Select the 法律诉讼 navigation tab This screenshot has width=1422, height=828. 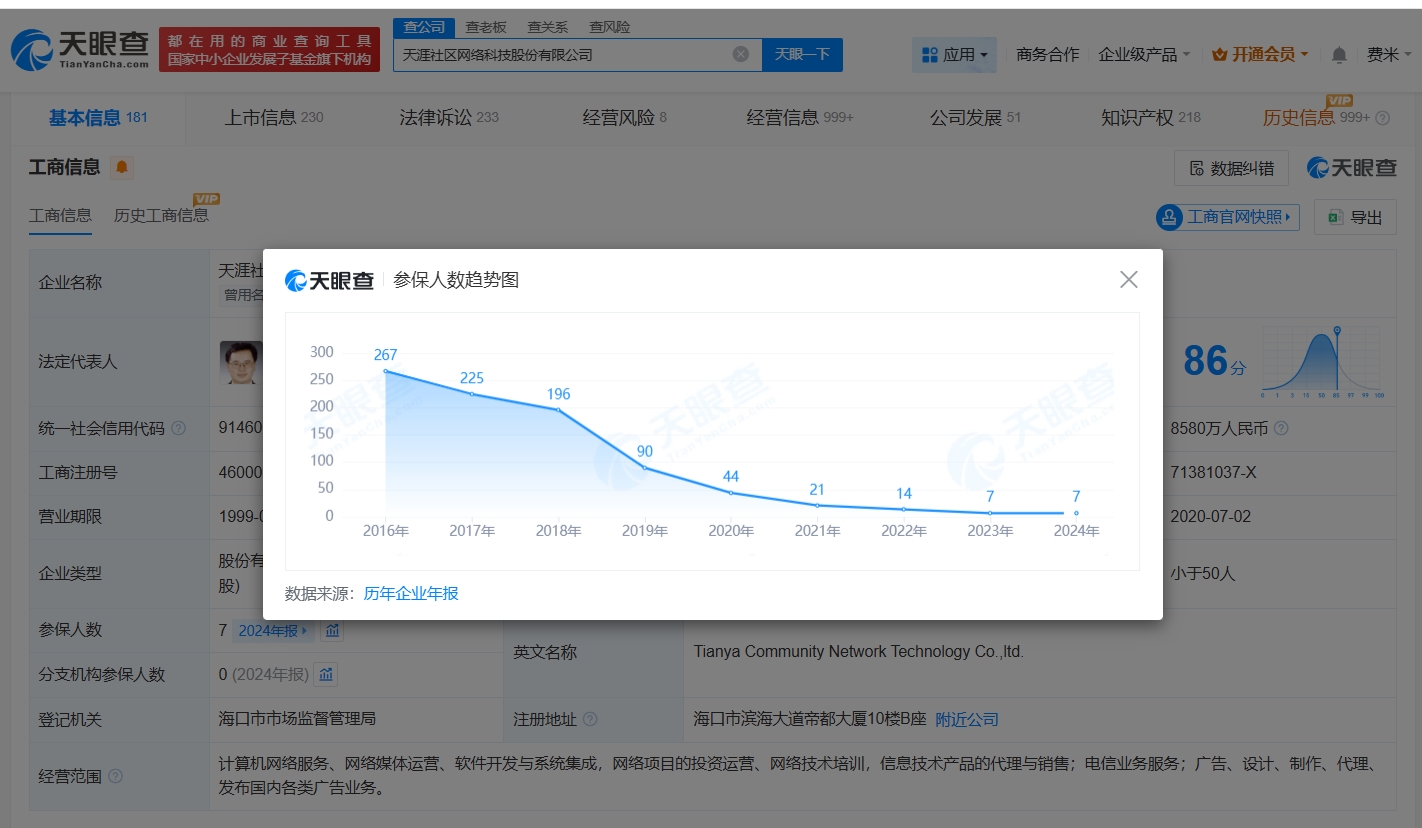click(x=449, y=117)
